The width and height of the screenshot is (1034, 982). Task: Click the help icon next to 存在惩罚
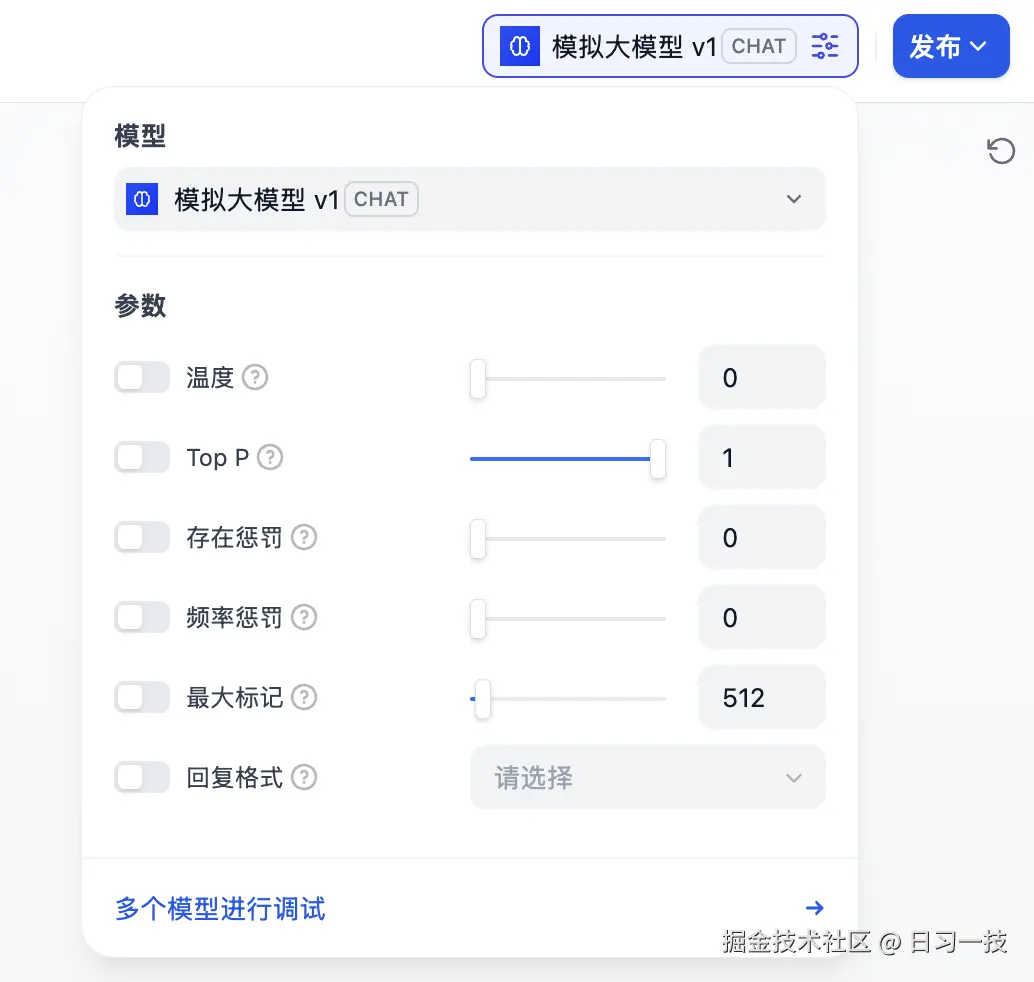pos(304,538)
